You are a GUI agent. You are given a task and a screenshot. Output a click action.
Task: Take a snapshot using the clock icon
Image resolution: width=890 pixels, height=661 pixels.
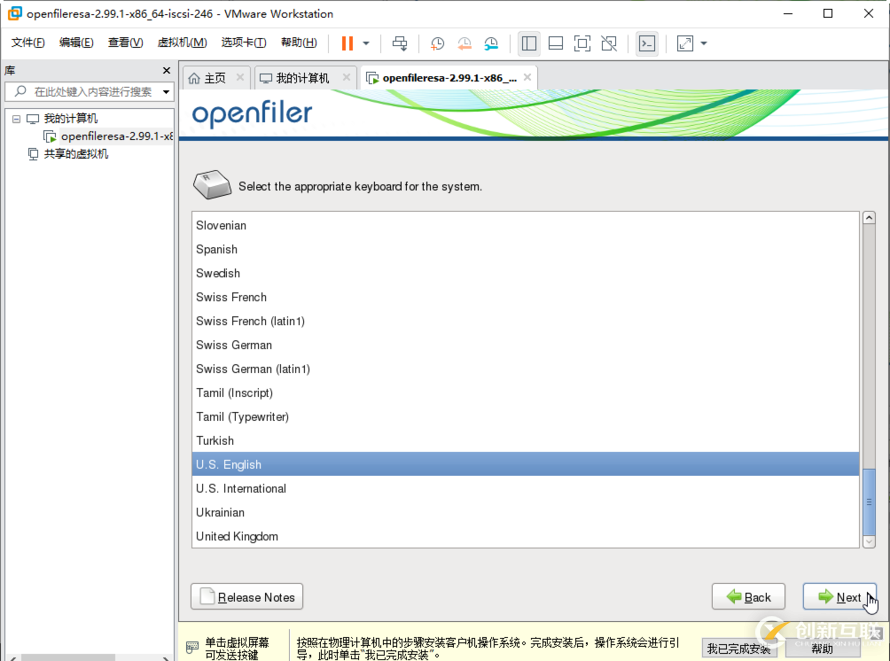click(437, 43)
